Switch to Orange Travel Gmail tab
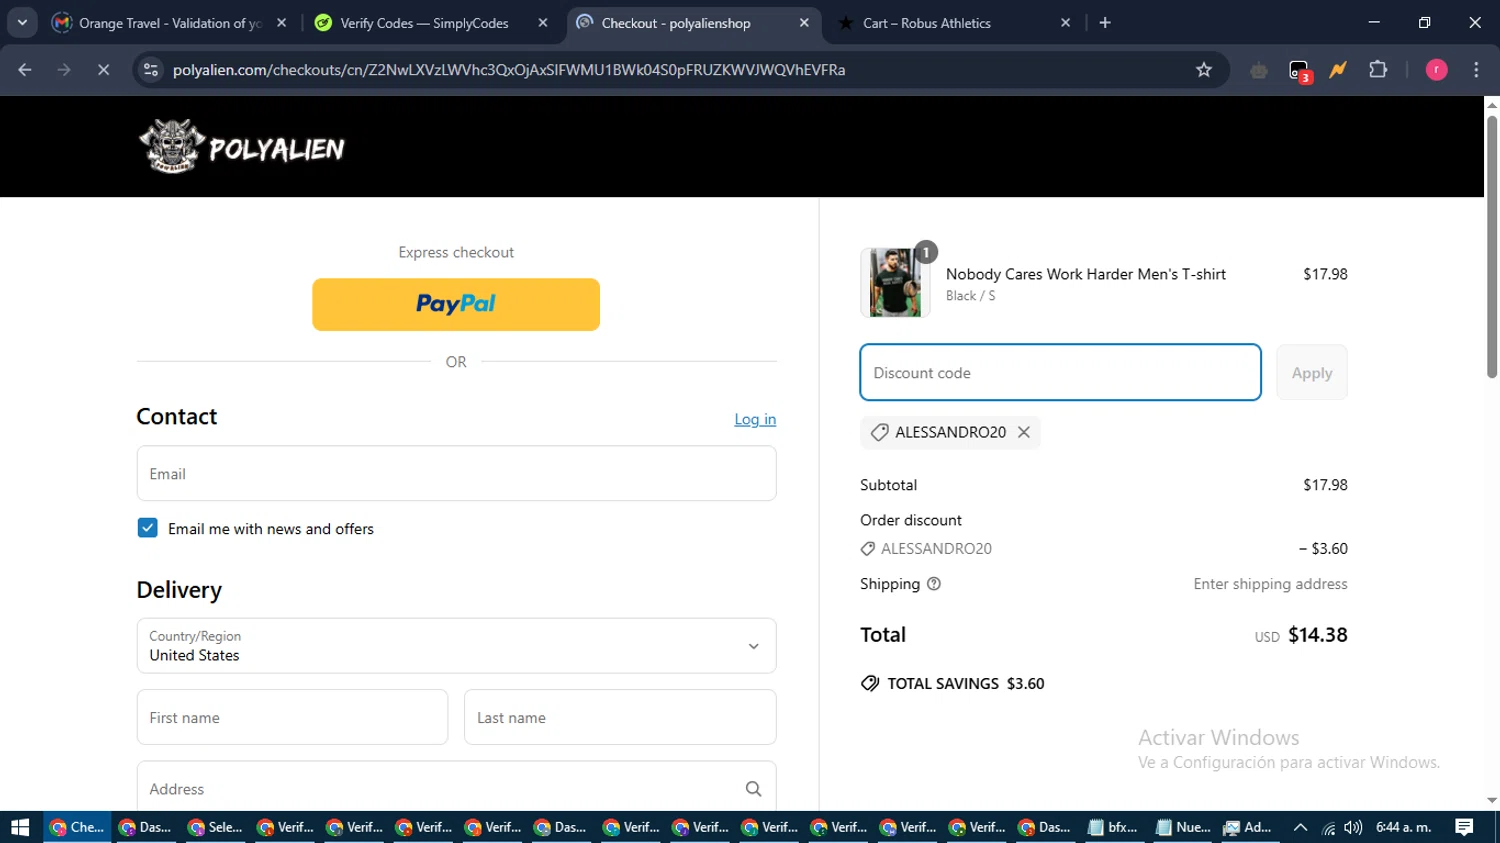This screenshot has width=1500, height=843. tap(170, 23)
